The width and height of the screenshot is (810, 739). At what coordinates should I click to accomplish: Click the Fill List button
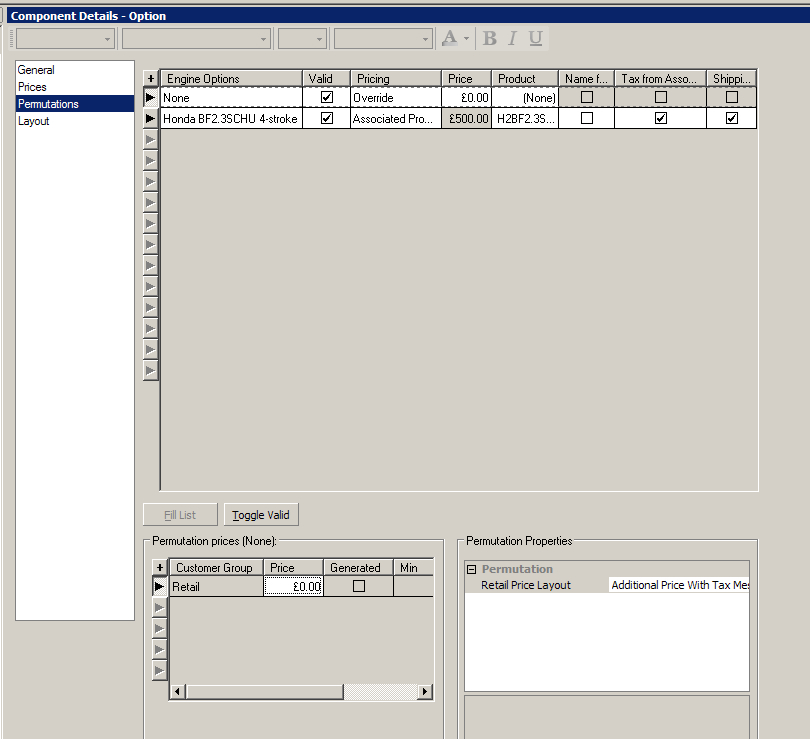pos(180,515)
